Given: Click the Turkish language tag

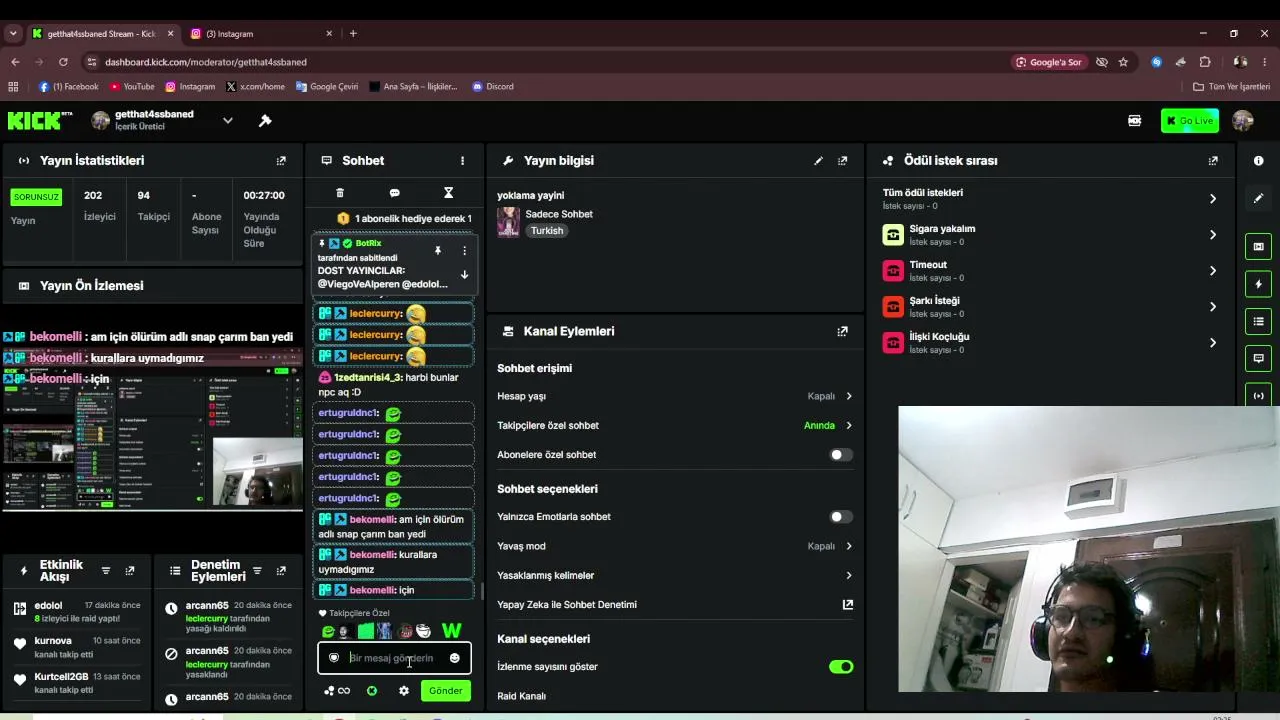Looking at the screenshot, I should point(547,231).
